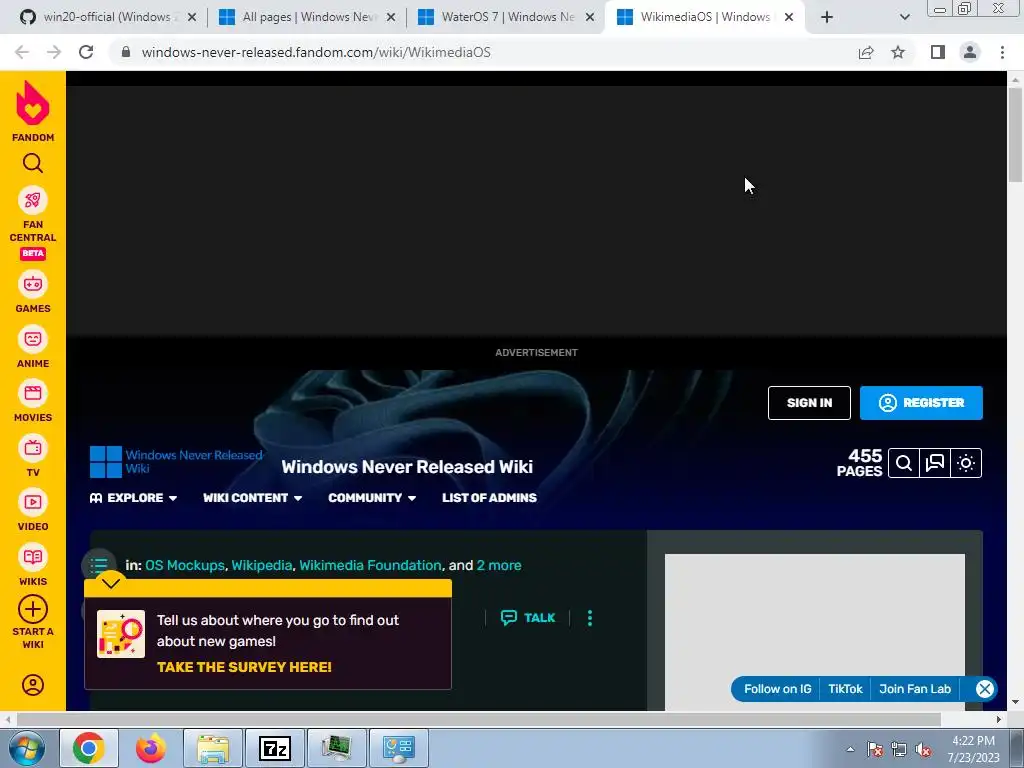
Task: Toggle light/dark theme sun icon
Action: (x=967, y=463)
